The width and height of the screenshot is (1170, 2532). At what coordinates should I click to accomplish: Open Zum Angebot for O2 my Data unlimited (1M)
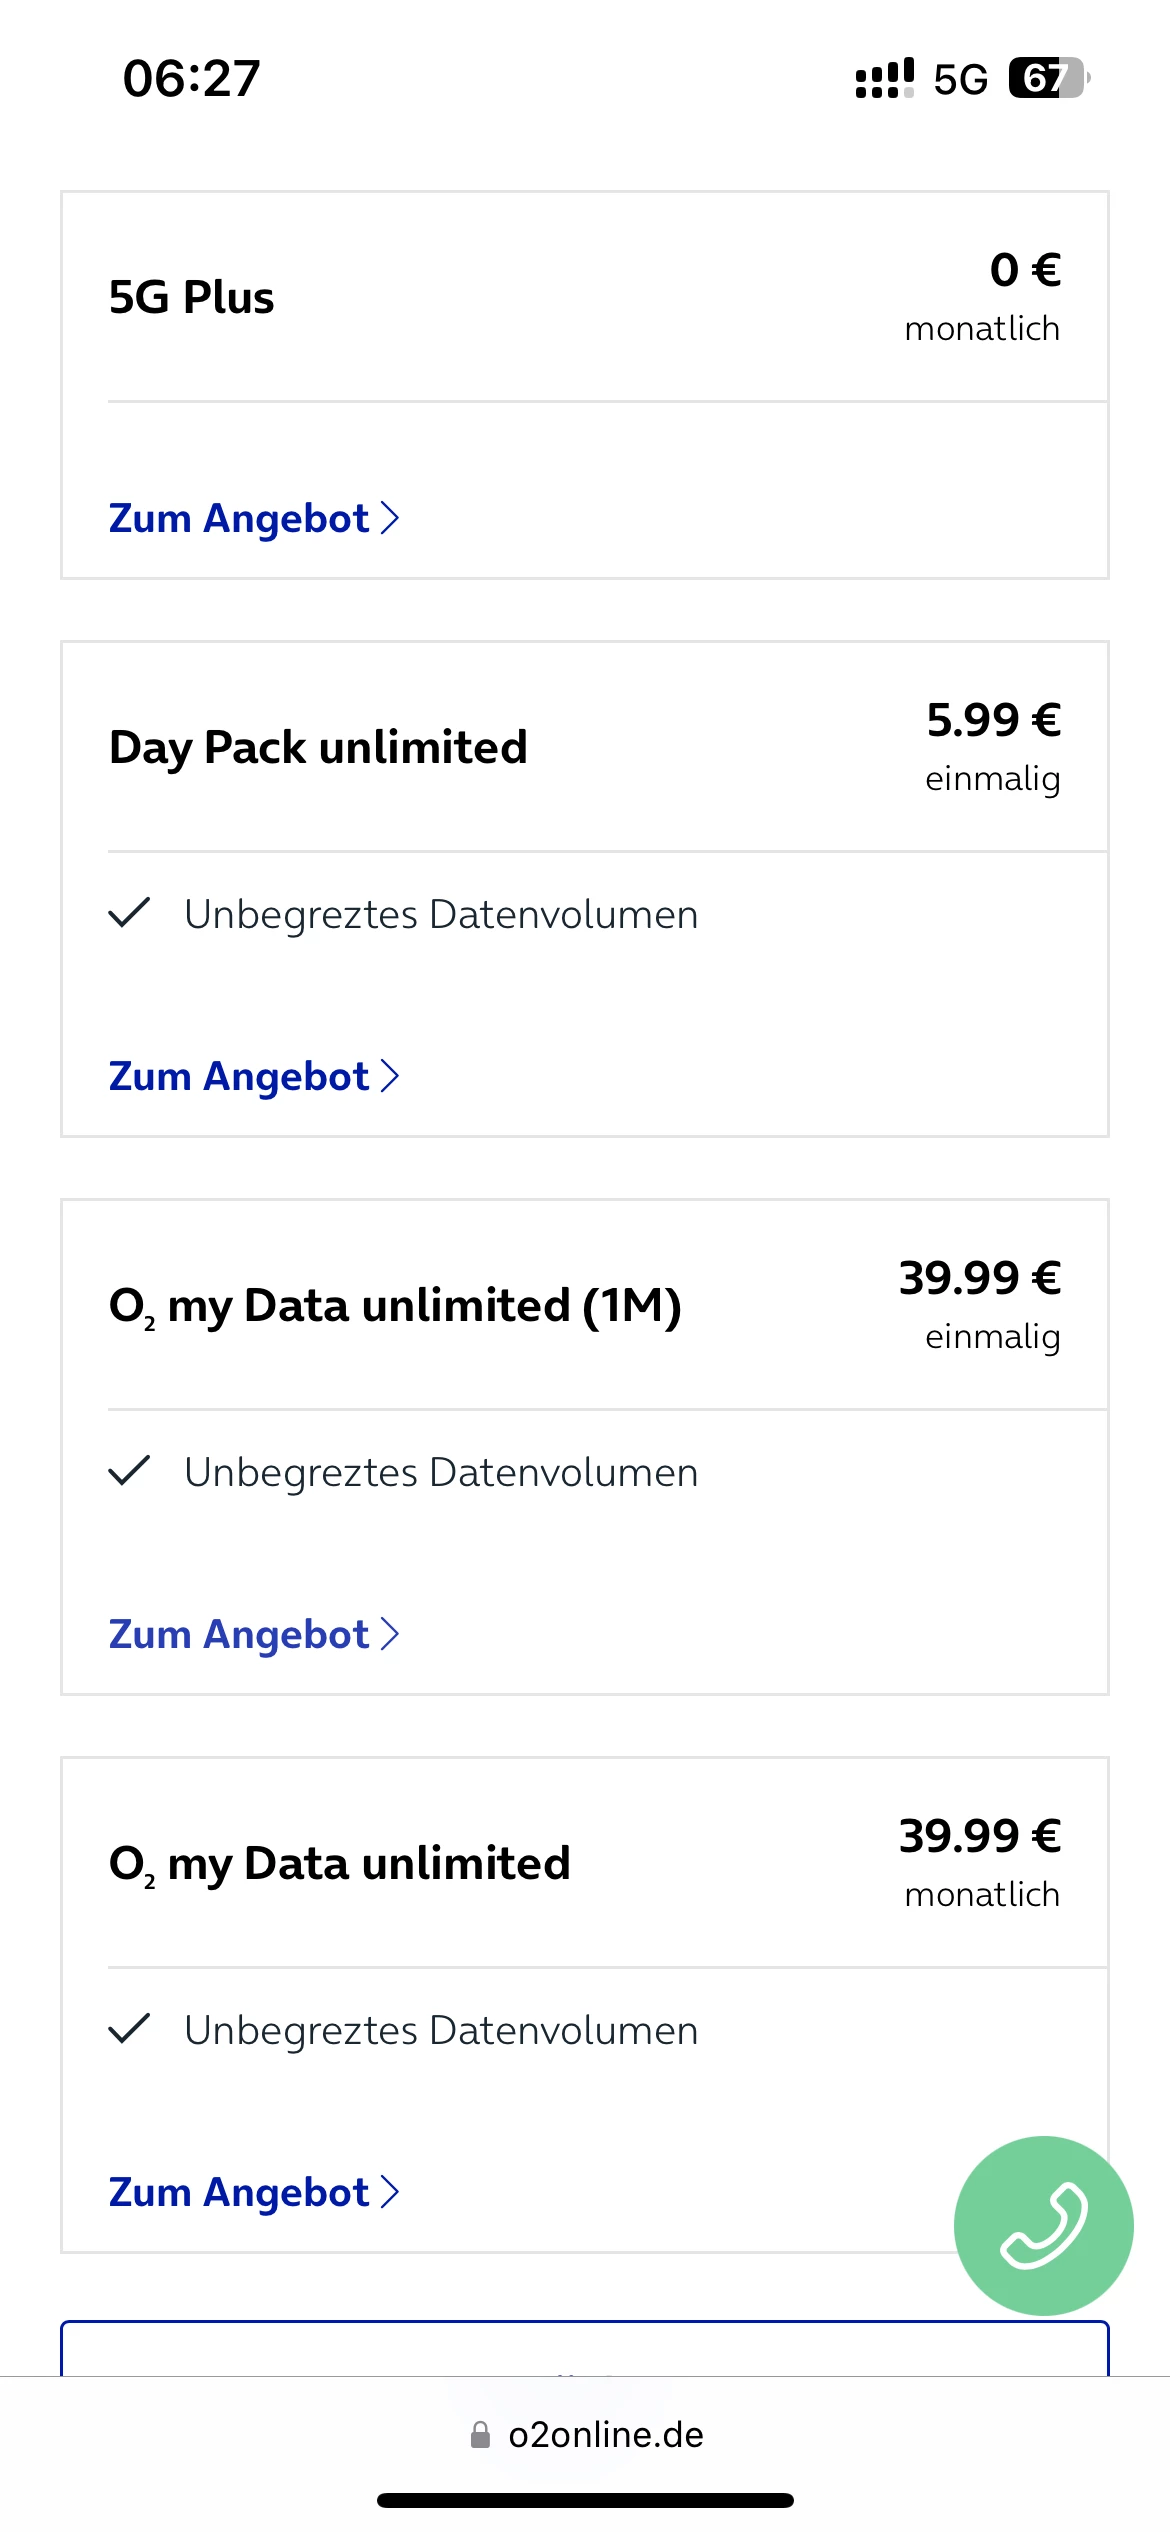point(239,1634)
